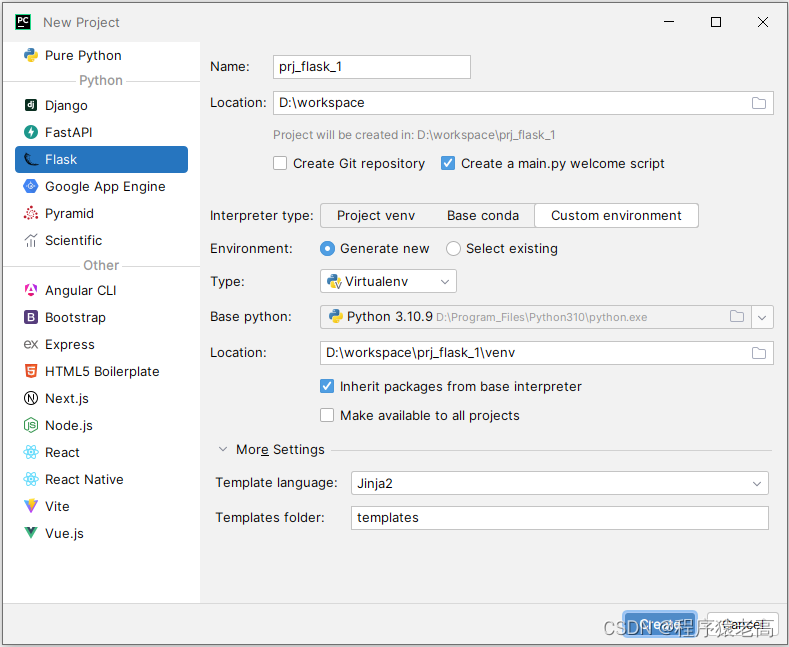Select Custom environment interpreter type
The height and width of the screenshot is (647, 789).
(x=616, y=216)
